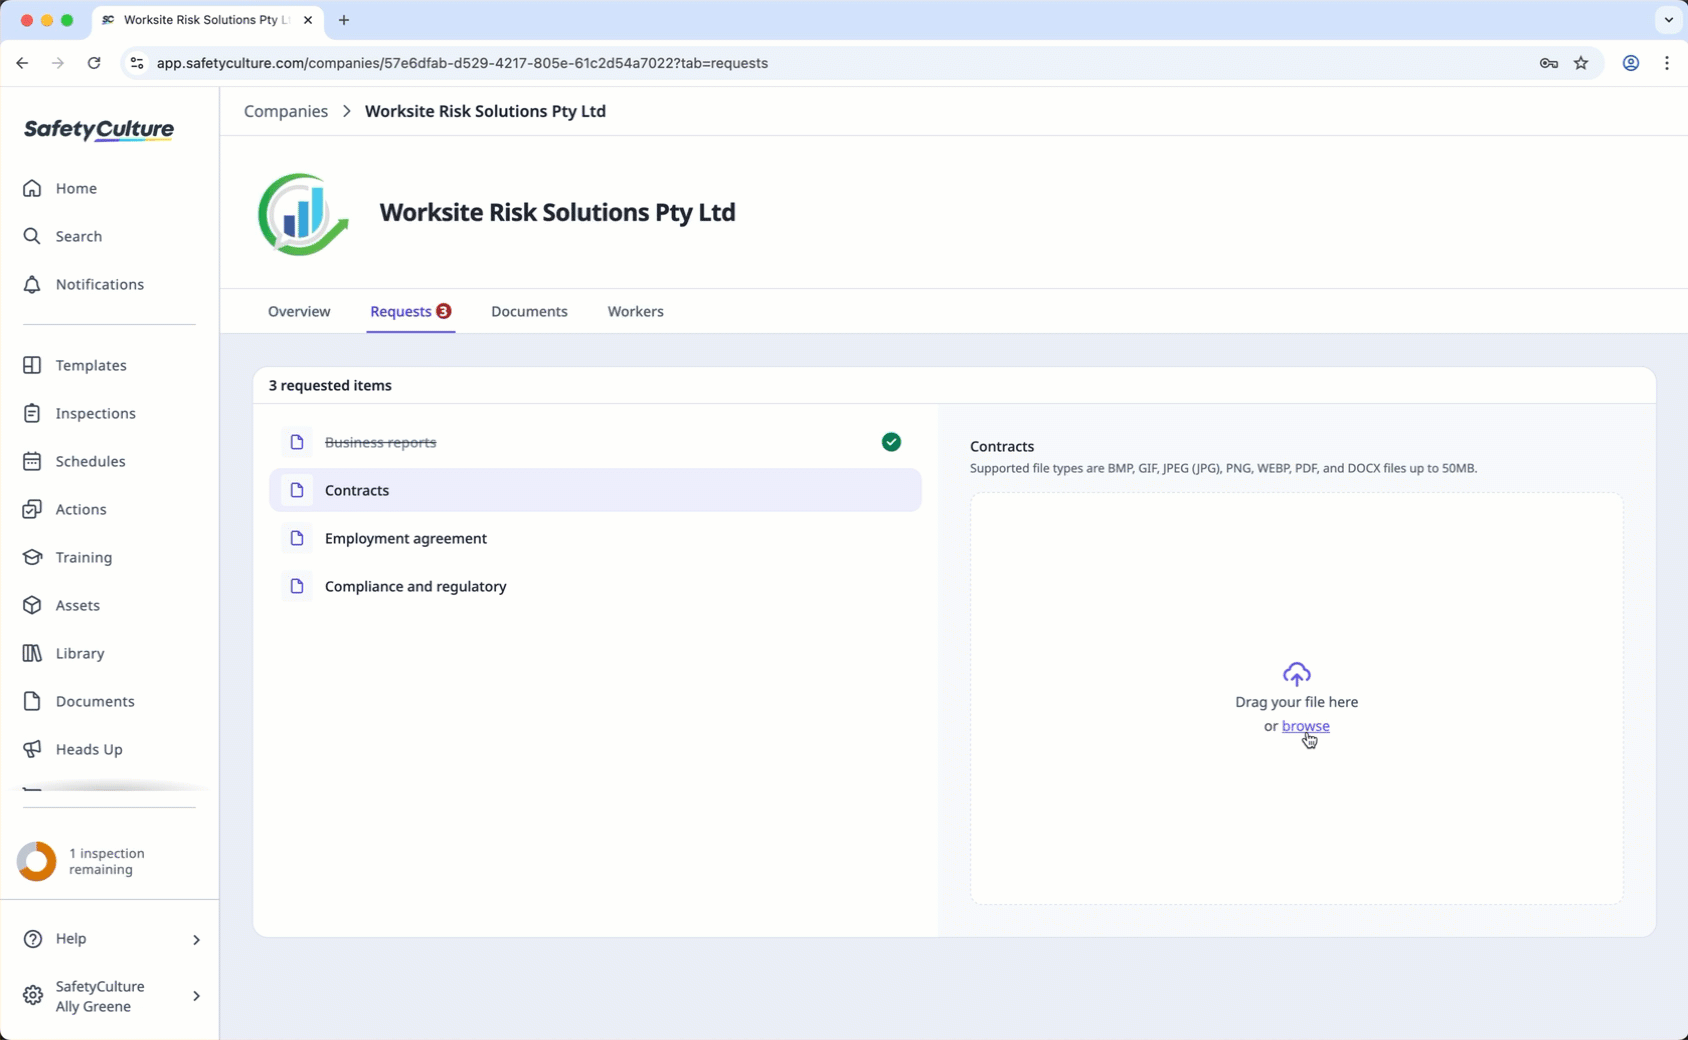Switch to the Overview tab

point(299,311)
